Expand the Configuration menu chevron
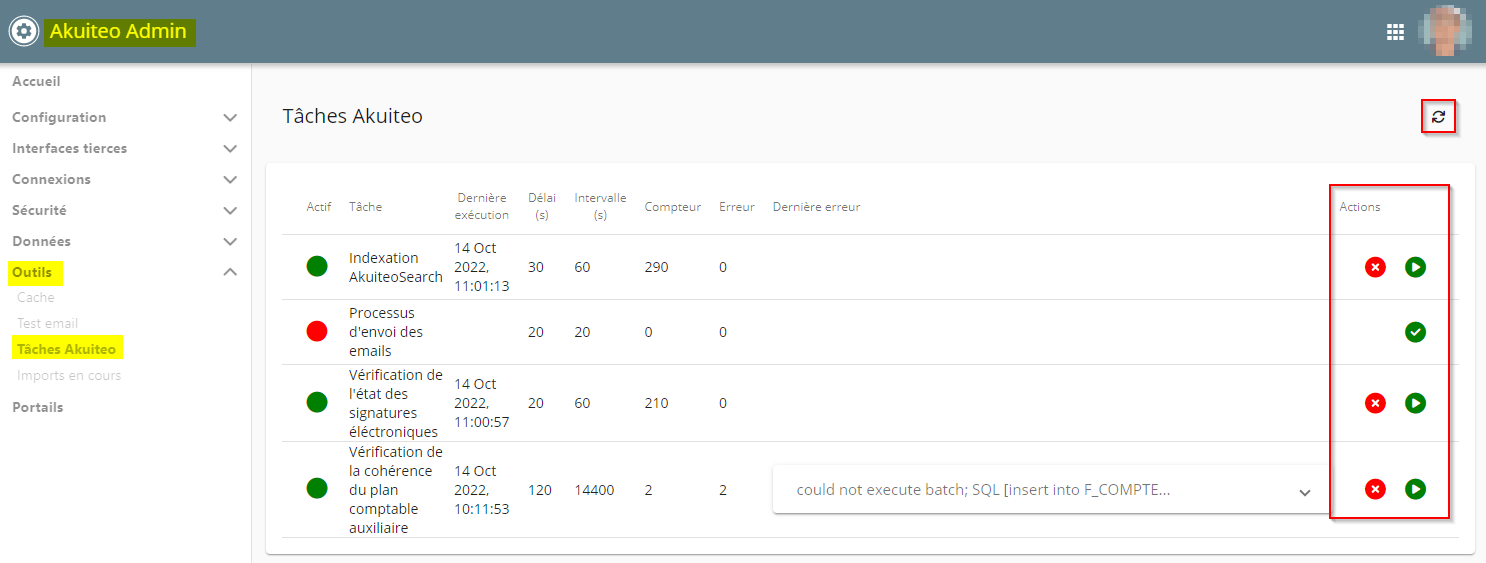1486x563 pixels. (x=230, y=118)
